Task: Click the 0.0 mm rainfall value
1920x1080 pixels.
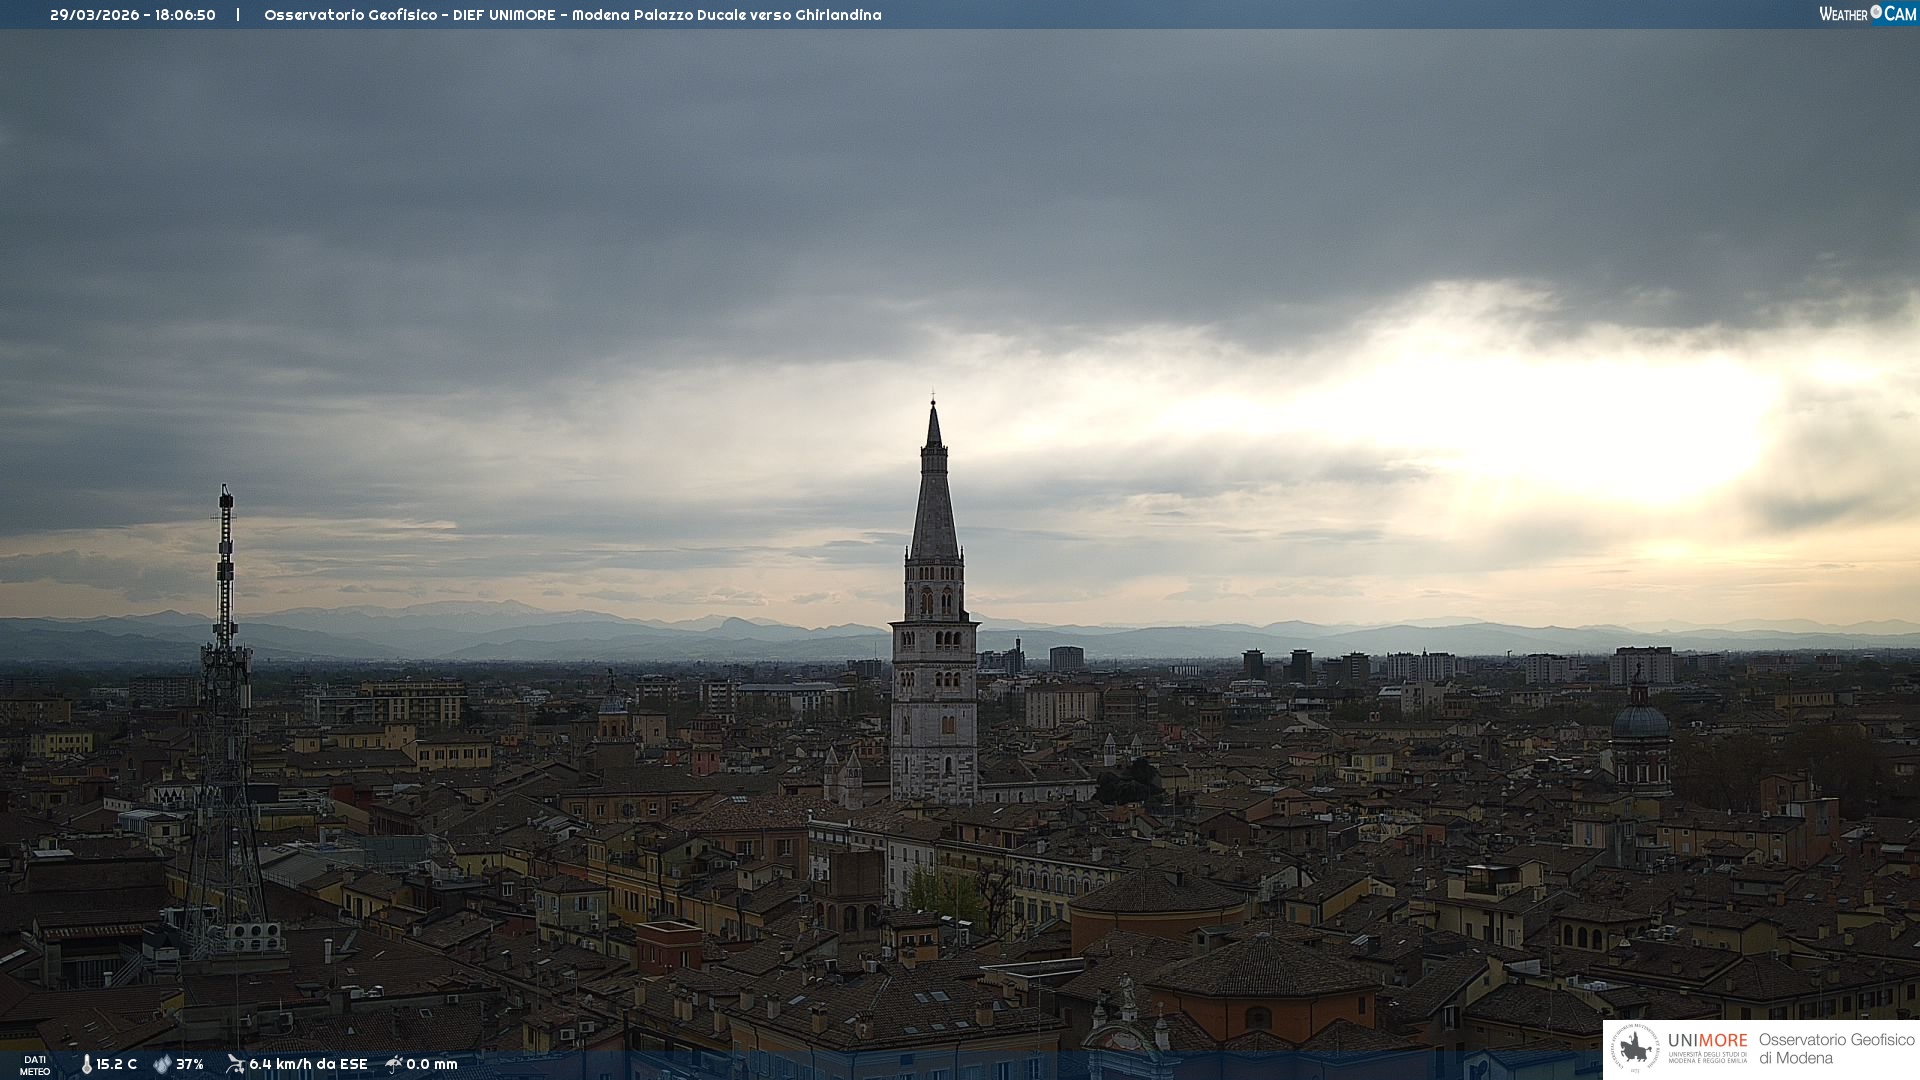Action: 432,1064
